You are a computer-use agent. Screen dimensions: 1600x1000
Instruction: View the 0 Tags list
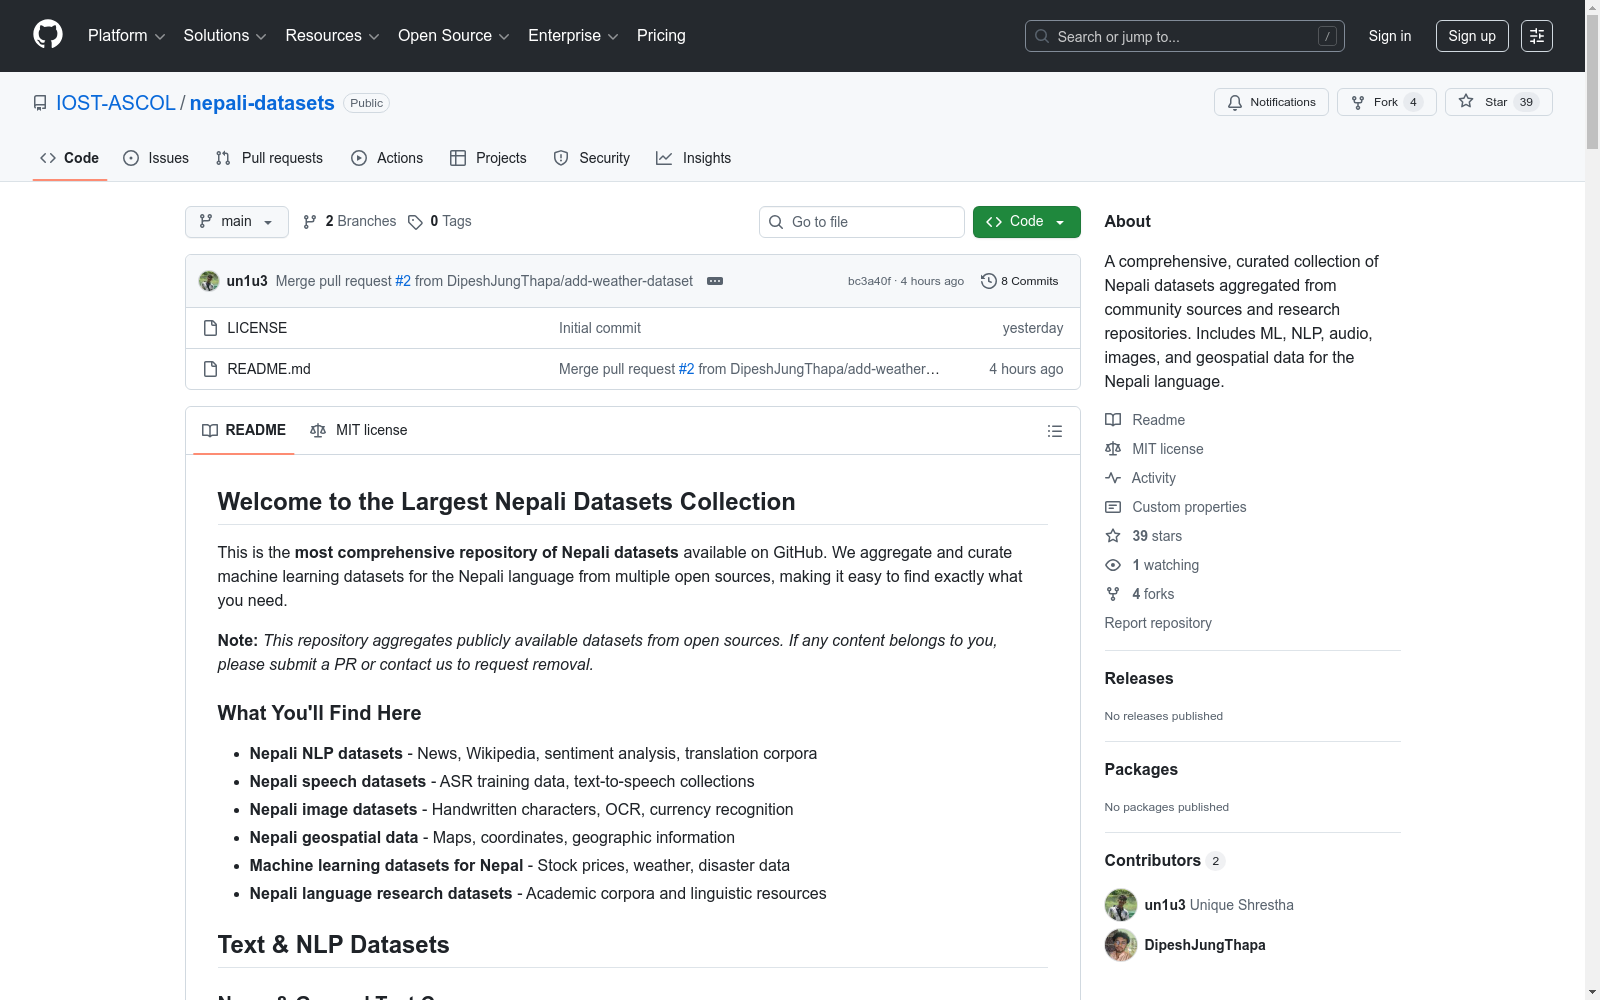tap(440, 222)
